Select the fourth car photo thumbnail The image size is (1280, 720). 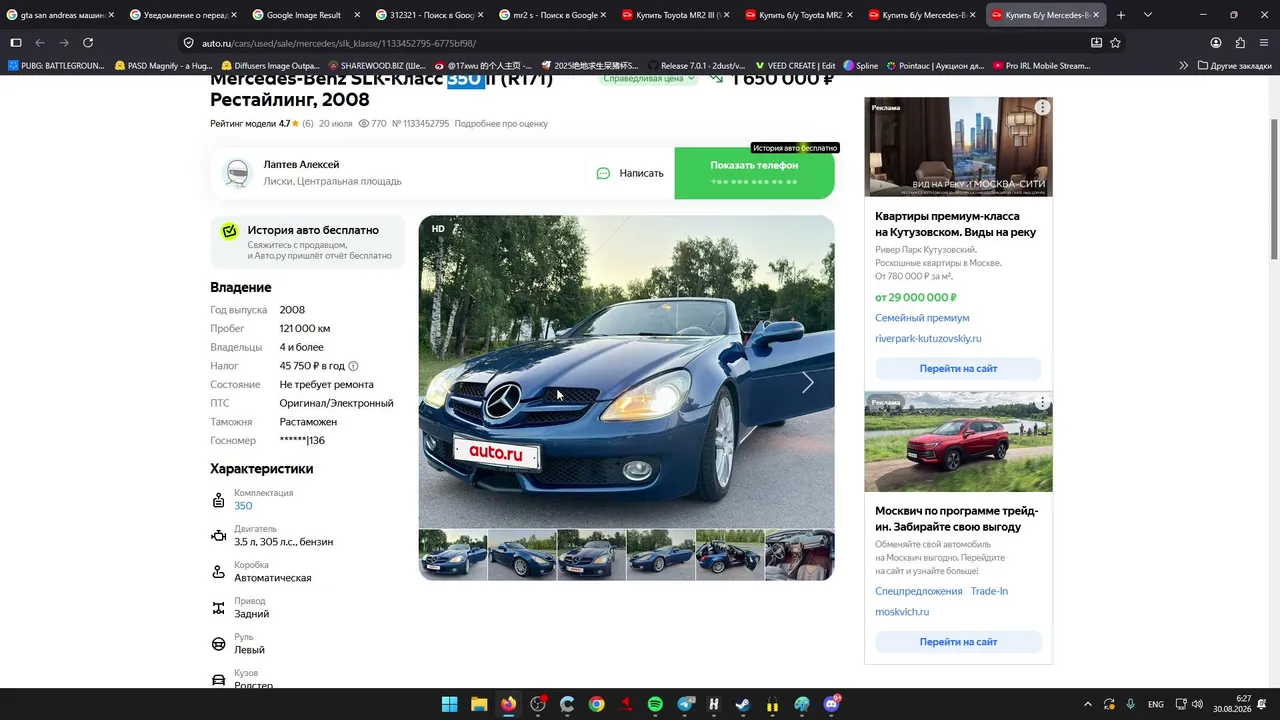661,555
